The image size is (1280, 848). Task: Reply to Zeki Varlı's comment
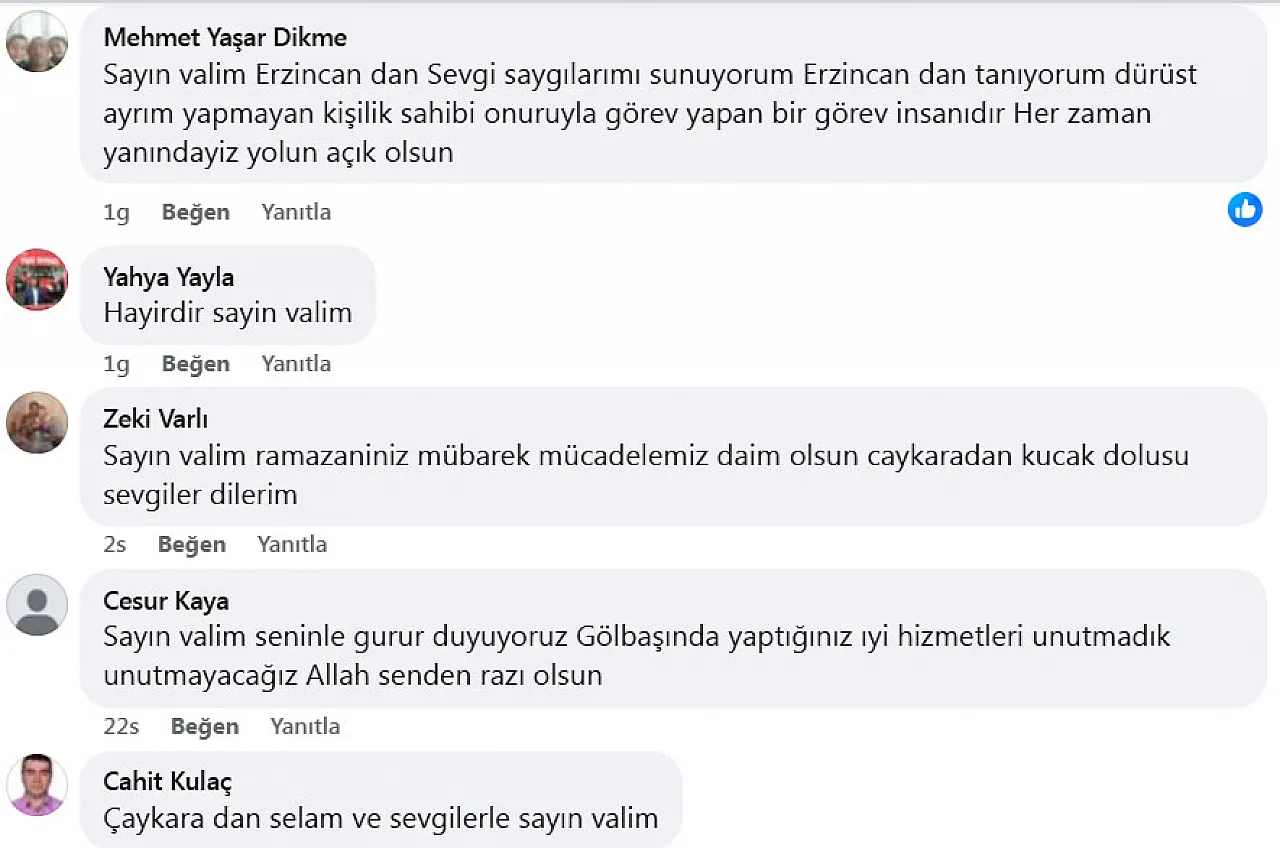point(292,544)
